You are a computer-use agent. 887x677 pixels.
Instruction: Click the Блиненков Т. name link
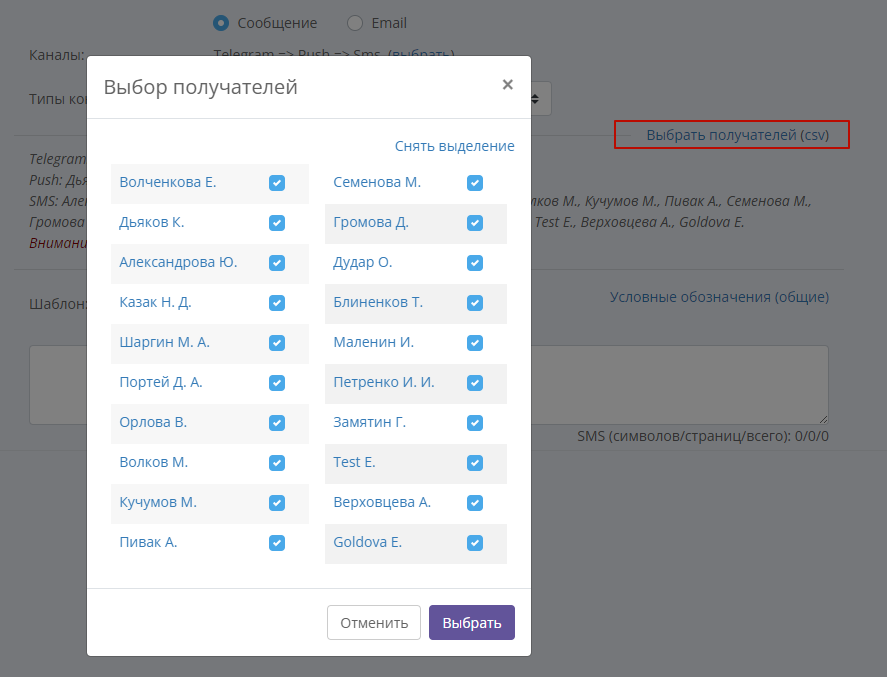[378, 303]
